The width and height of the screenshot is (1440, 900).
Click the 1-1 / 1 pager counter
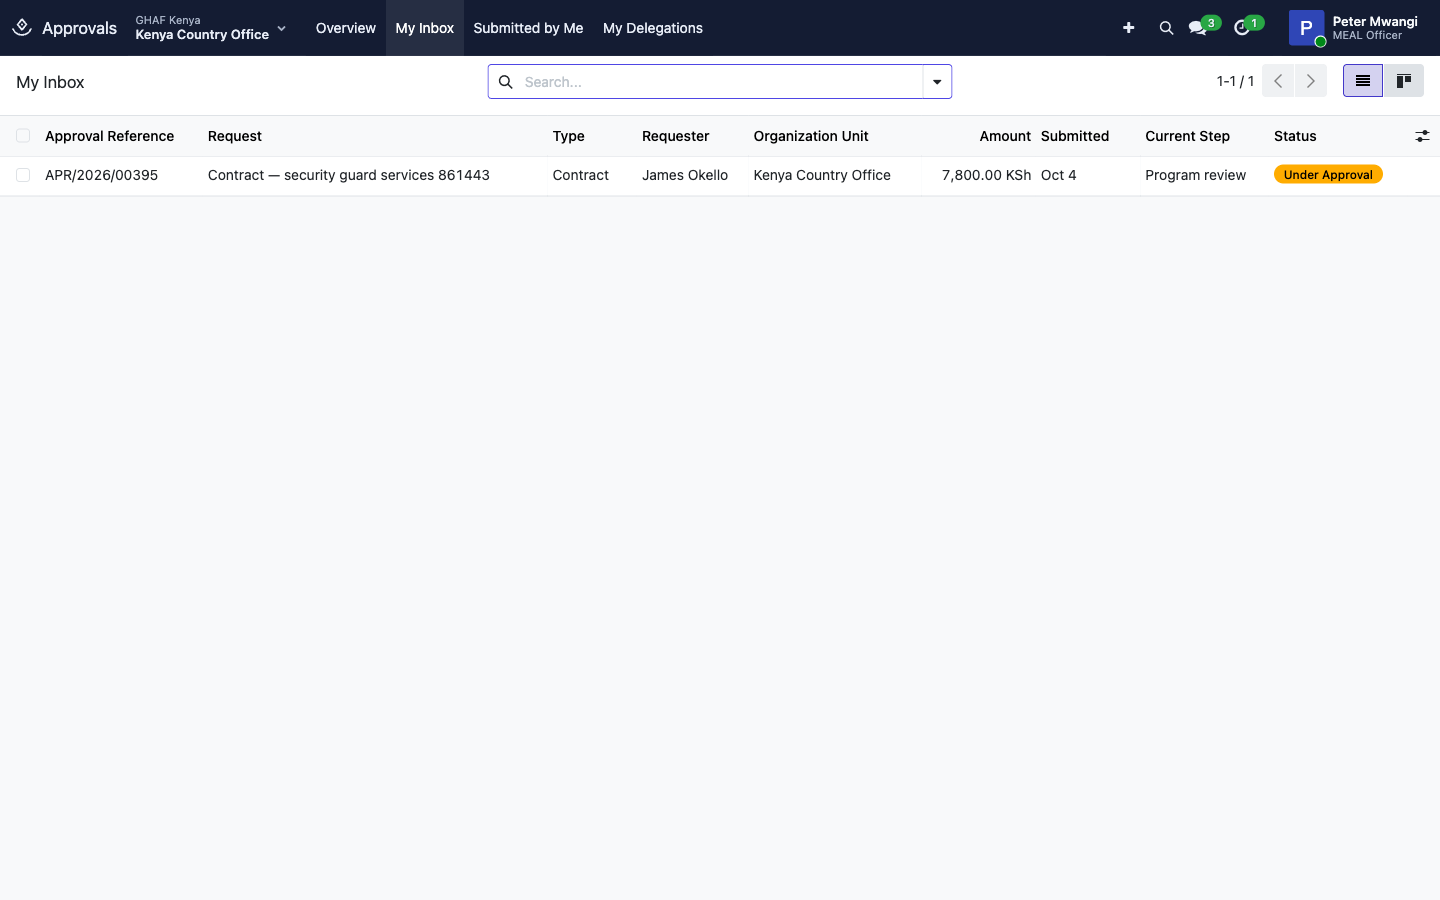[x=1235, y=81]
